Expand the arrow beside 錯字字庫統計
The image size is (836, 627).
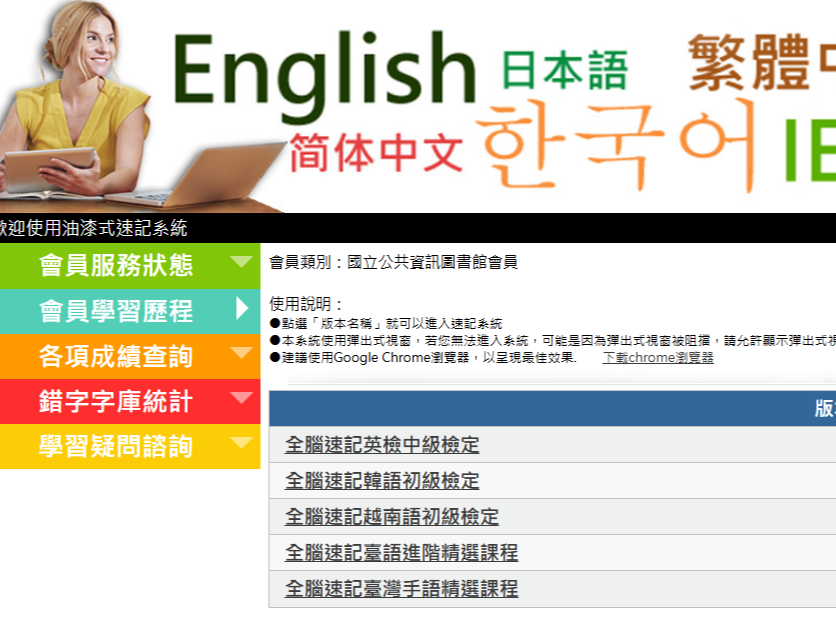pyautogui.click(x=242, y=397)
